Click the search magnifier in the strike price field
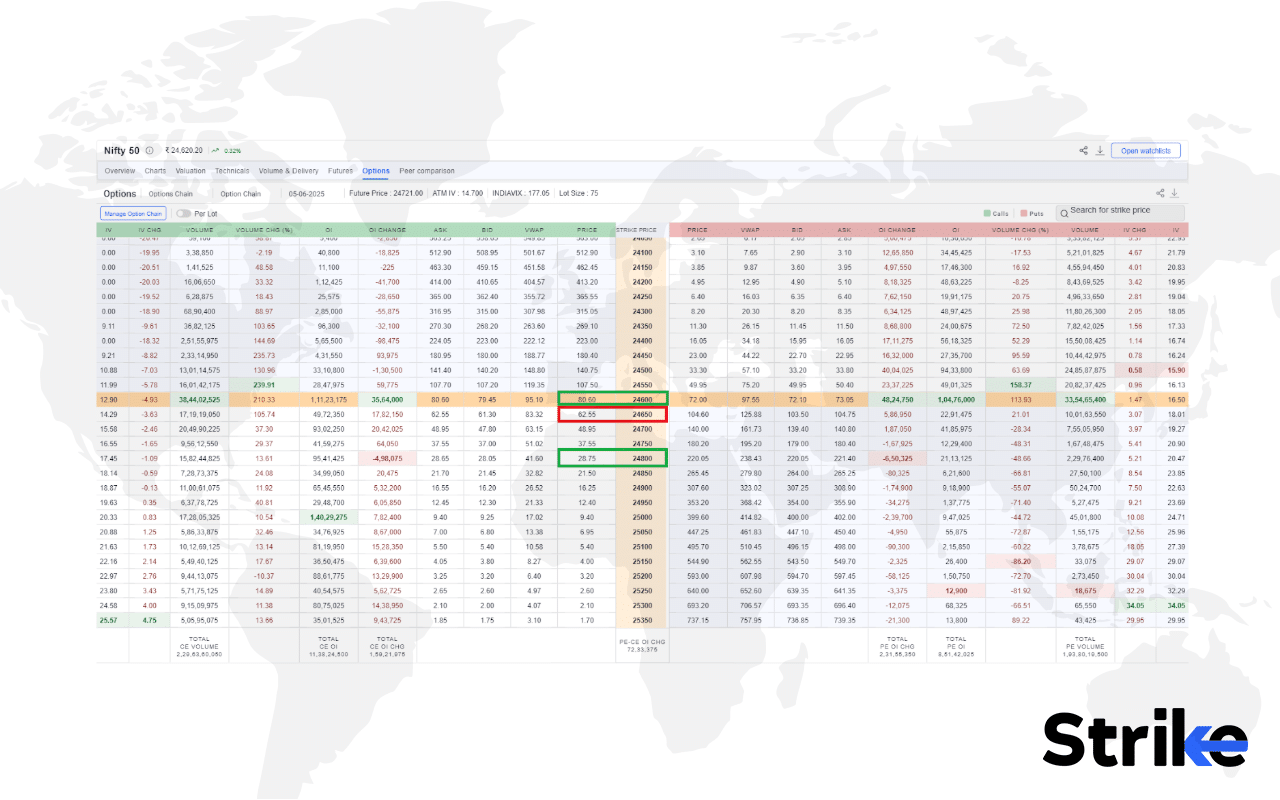The width and height of the screenshot is (1280, 800). point(1064,212)
